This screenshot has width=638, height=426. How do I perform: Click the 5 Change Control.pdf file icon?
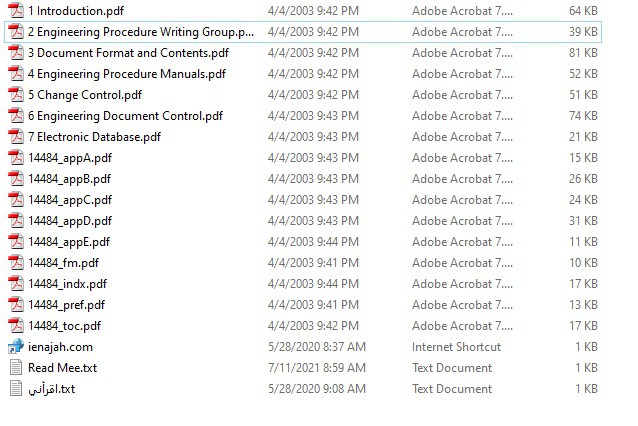[x=15, y=94]
